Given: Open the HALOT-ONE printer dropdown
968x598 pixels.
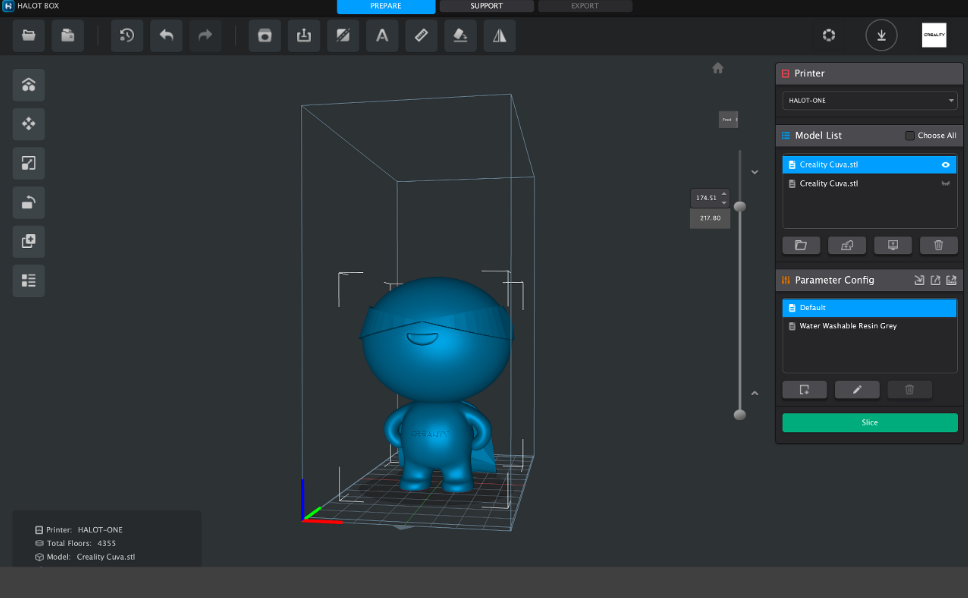Looking at the screenshot, I should (868, 100).
